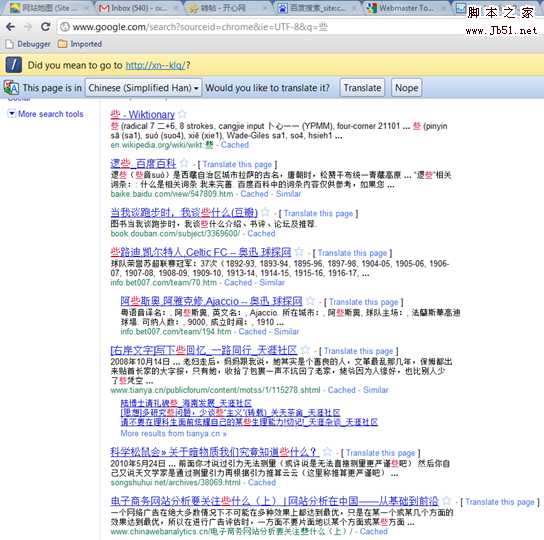Open the songshuhui.net result title

(214, 452)
